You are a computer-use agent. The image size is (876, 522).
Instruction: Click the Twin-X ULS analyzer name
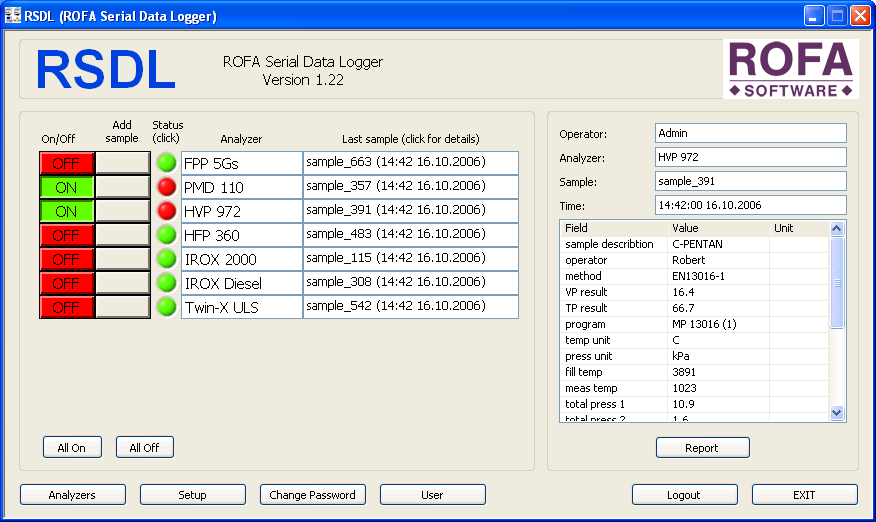click(242, 307)
